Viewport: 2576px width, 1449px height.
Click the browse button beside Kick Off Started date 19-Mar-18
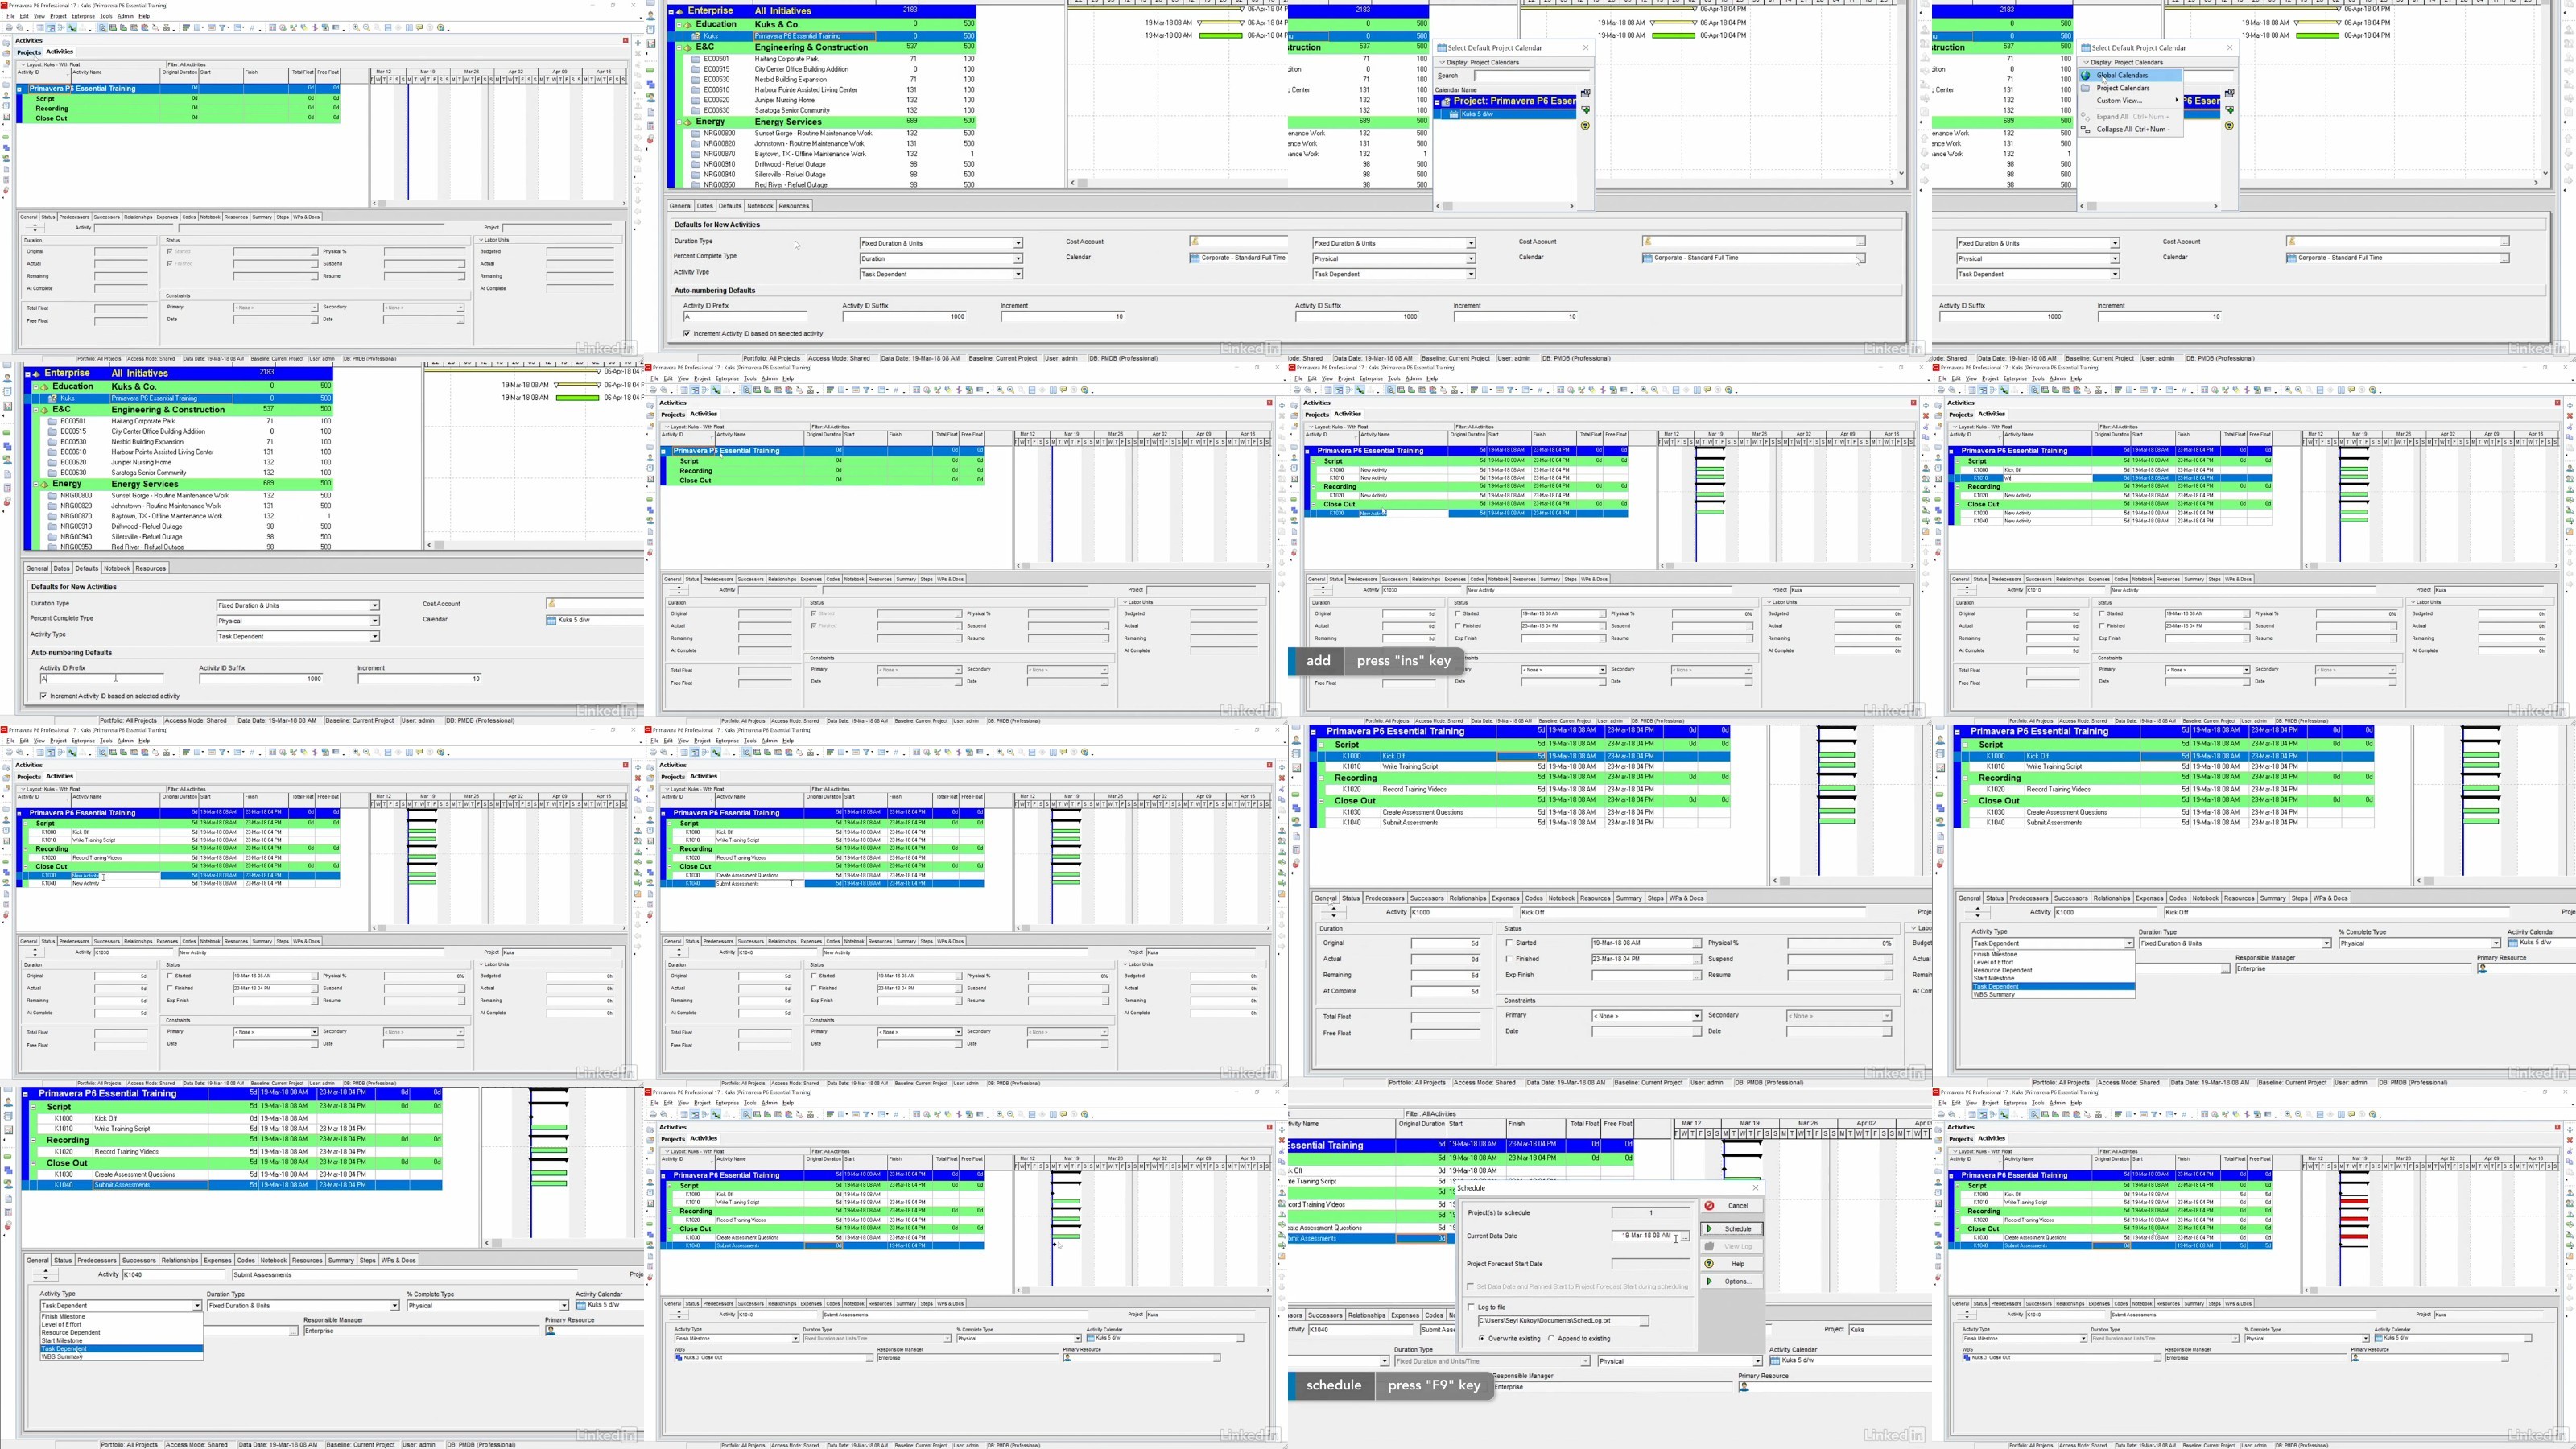[1696, 943]
